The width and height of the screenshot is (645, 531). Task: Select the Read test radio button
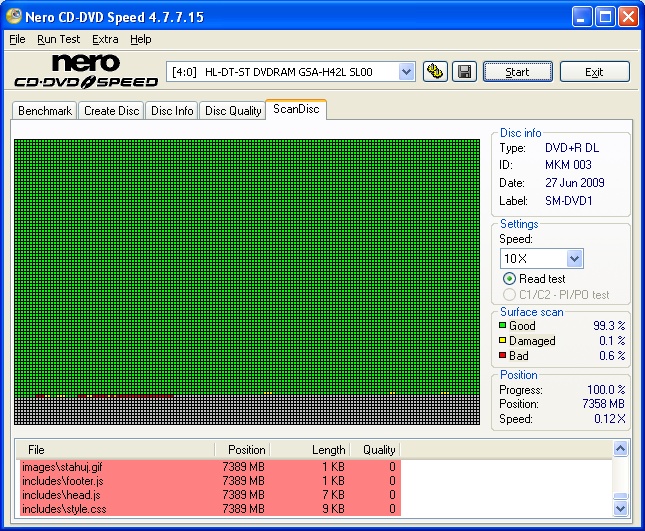tap(509, 279)
